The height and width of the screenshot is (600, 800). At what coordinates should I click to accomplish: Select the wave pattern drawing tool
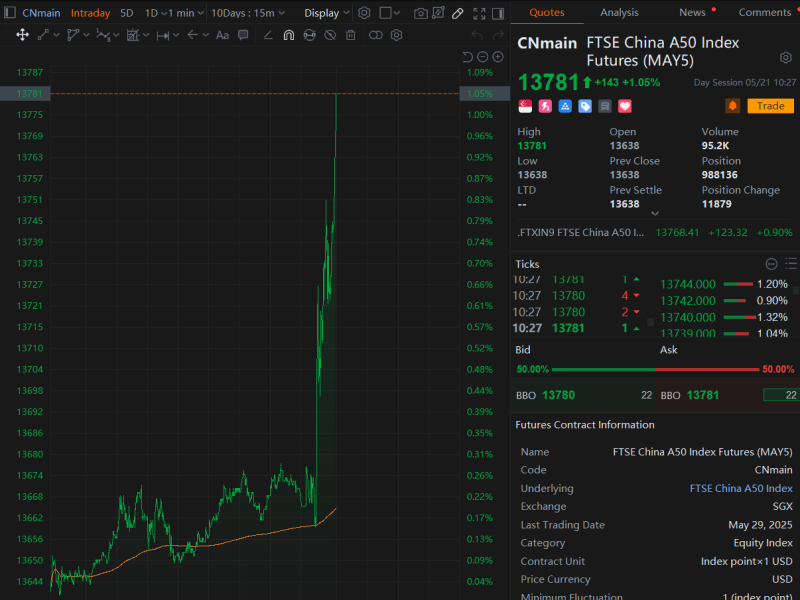(x=103, y=35)
